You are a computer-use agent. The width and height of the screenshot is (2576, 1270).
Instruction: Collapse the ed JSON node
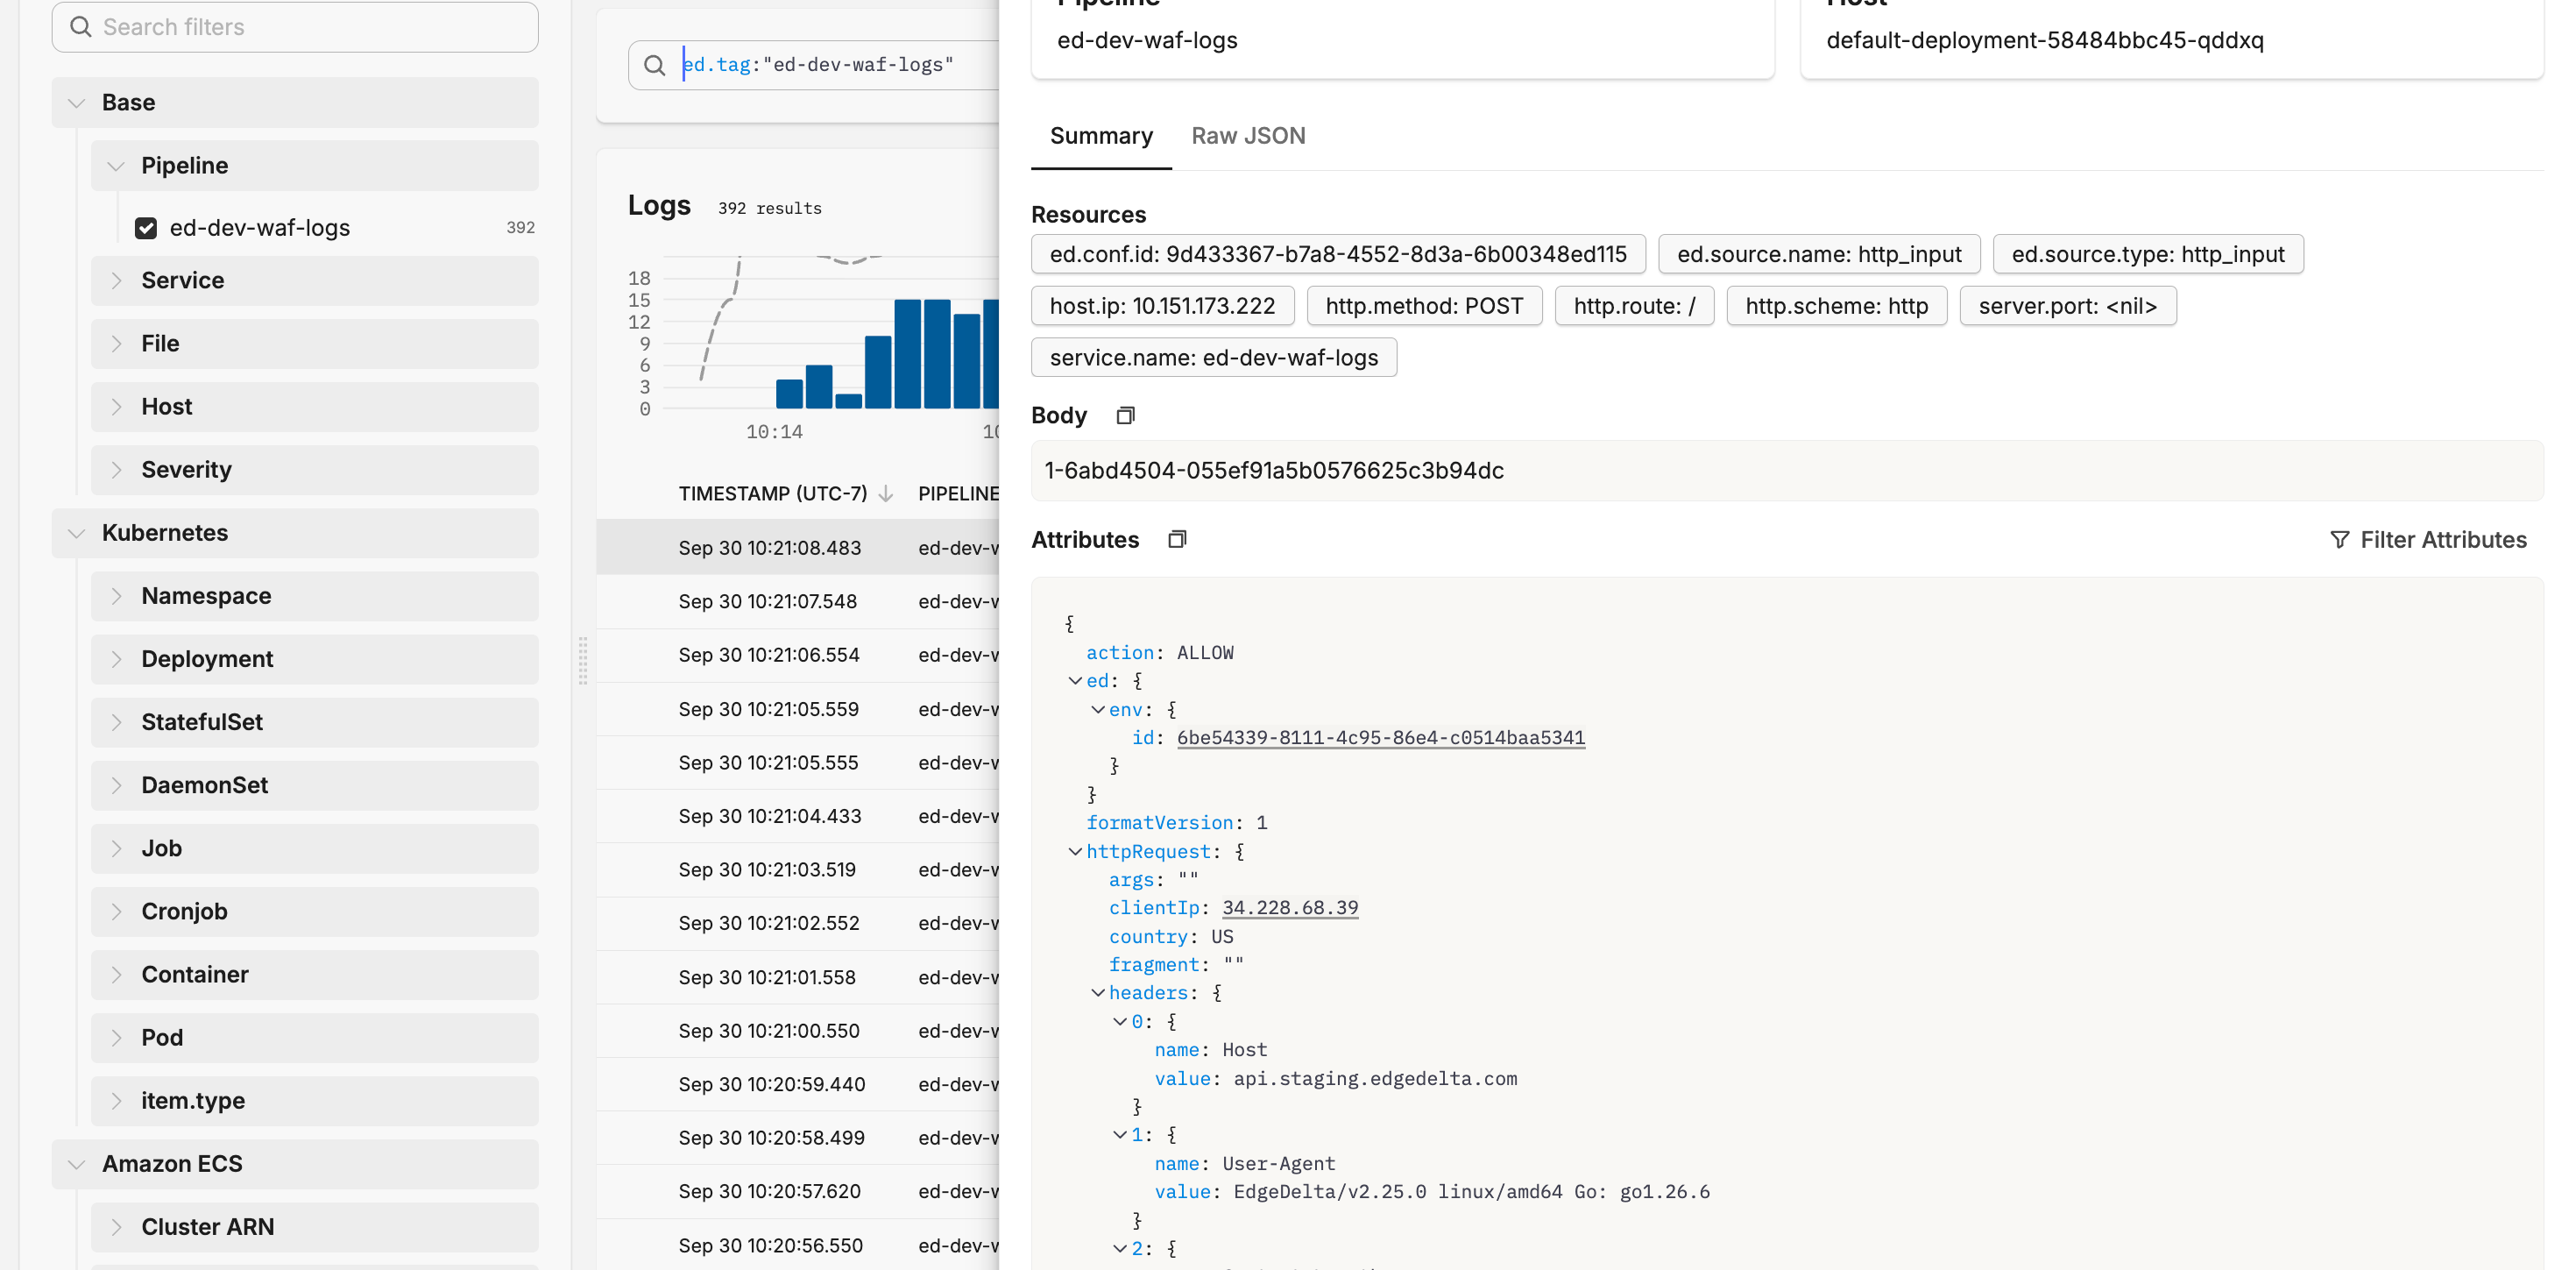coord(1075,681)
